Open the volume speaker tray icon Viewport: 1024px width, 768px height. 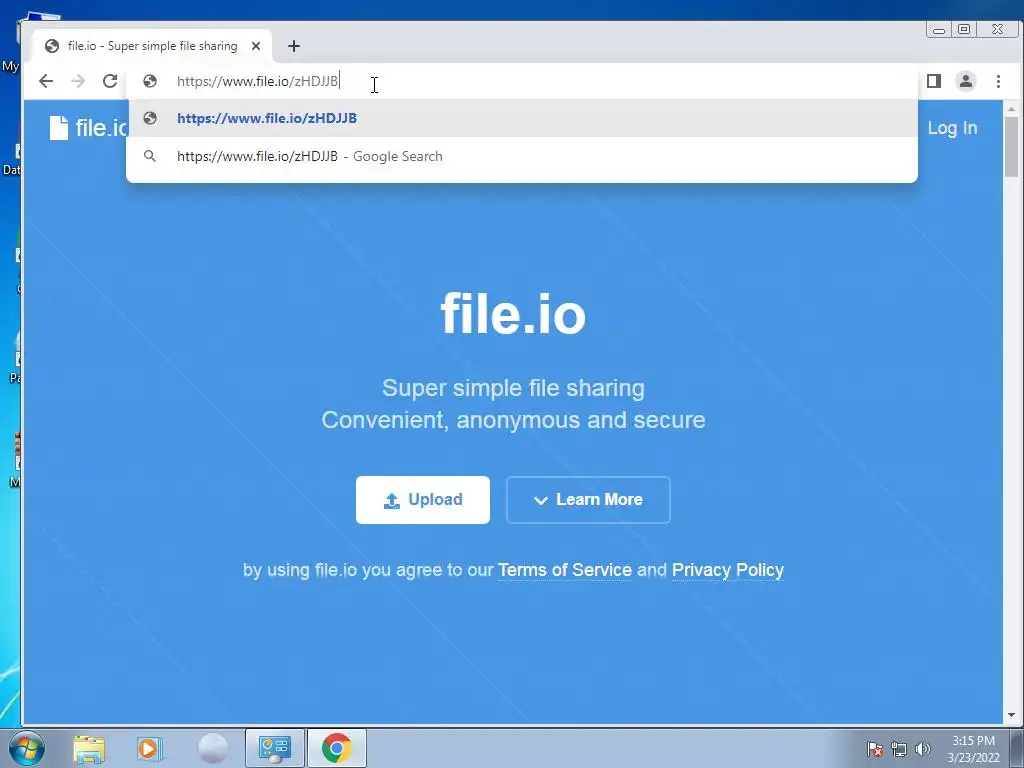(x=922, y=748)
